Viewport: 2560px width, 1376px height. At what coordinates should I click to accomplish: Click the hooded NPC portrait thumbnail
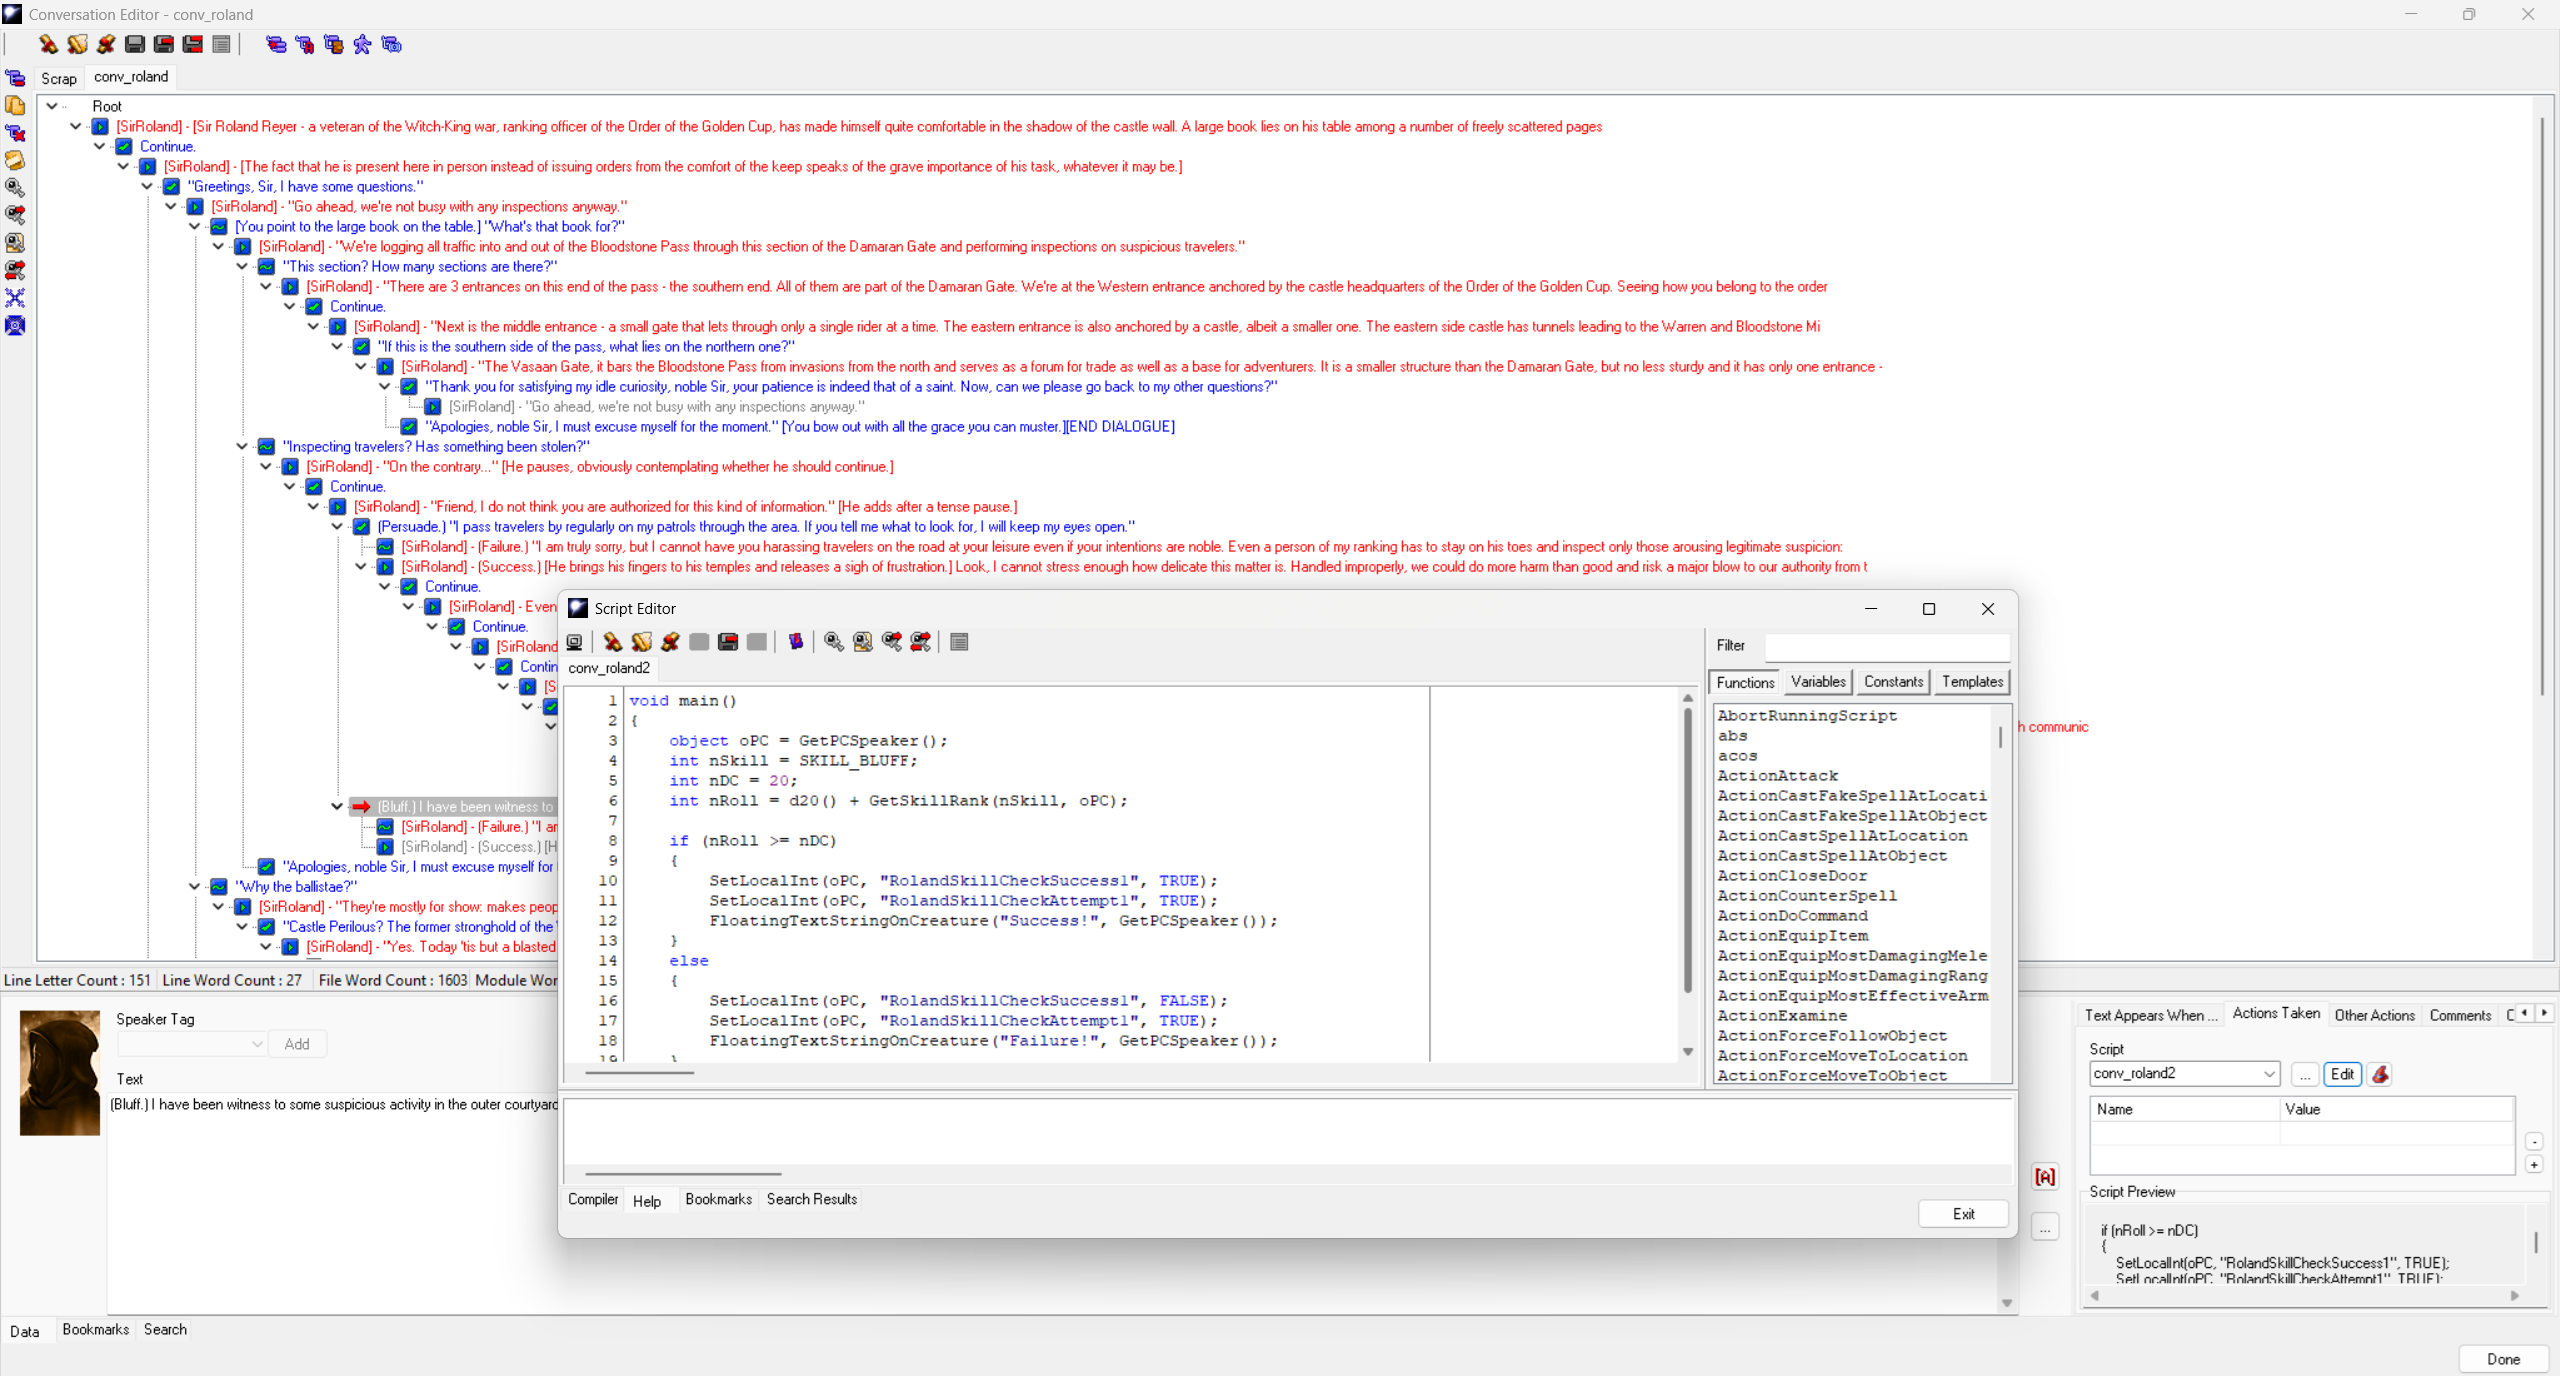tap(60, 1072)
